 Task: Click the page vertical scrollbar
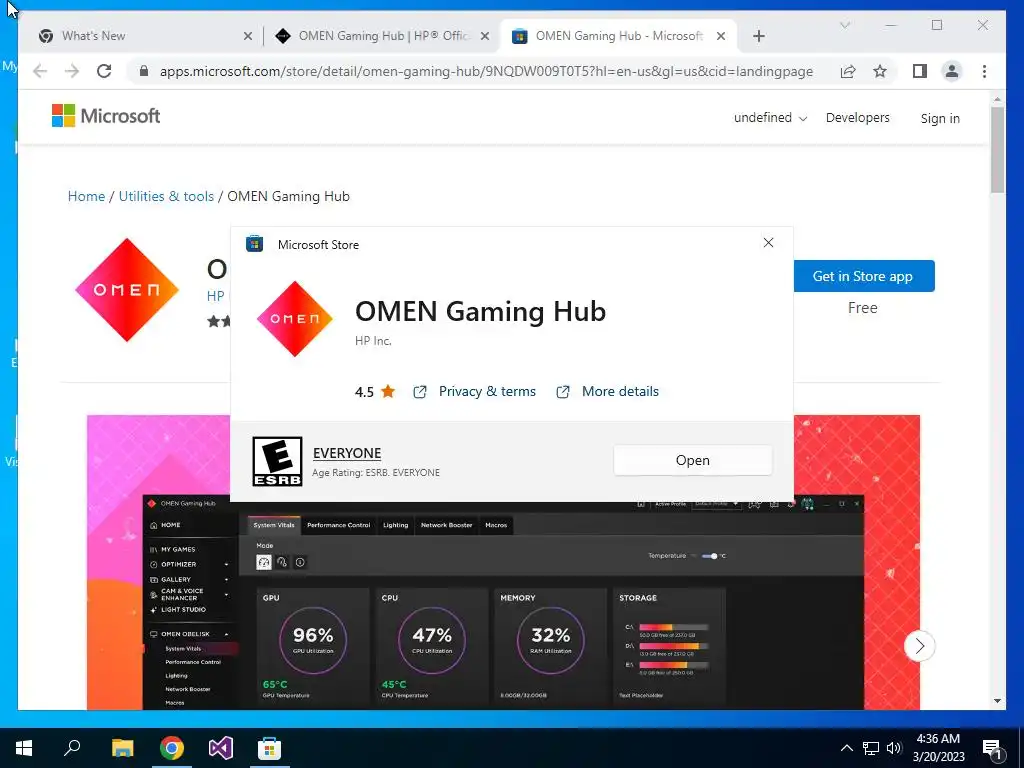(997, 151)
